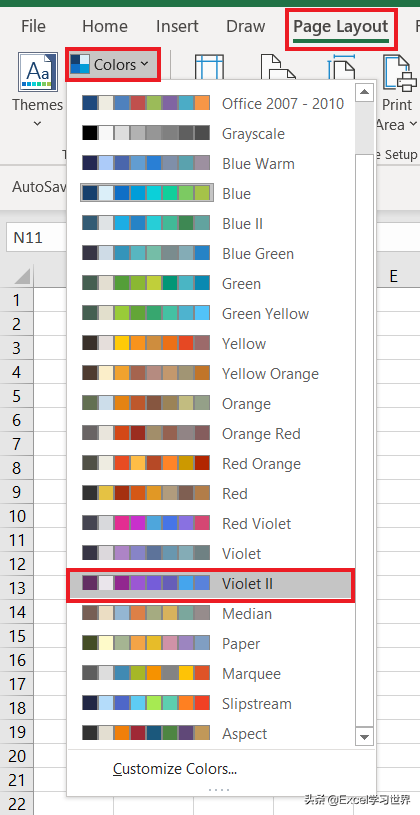Click Customize Colors... at list bottom
The width and height of the screenshot is (420, 815).
point(175,769)
